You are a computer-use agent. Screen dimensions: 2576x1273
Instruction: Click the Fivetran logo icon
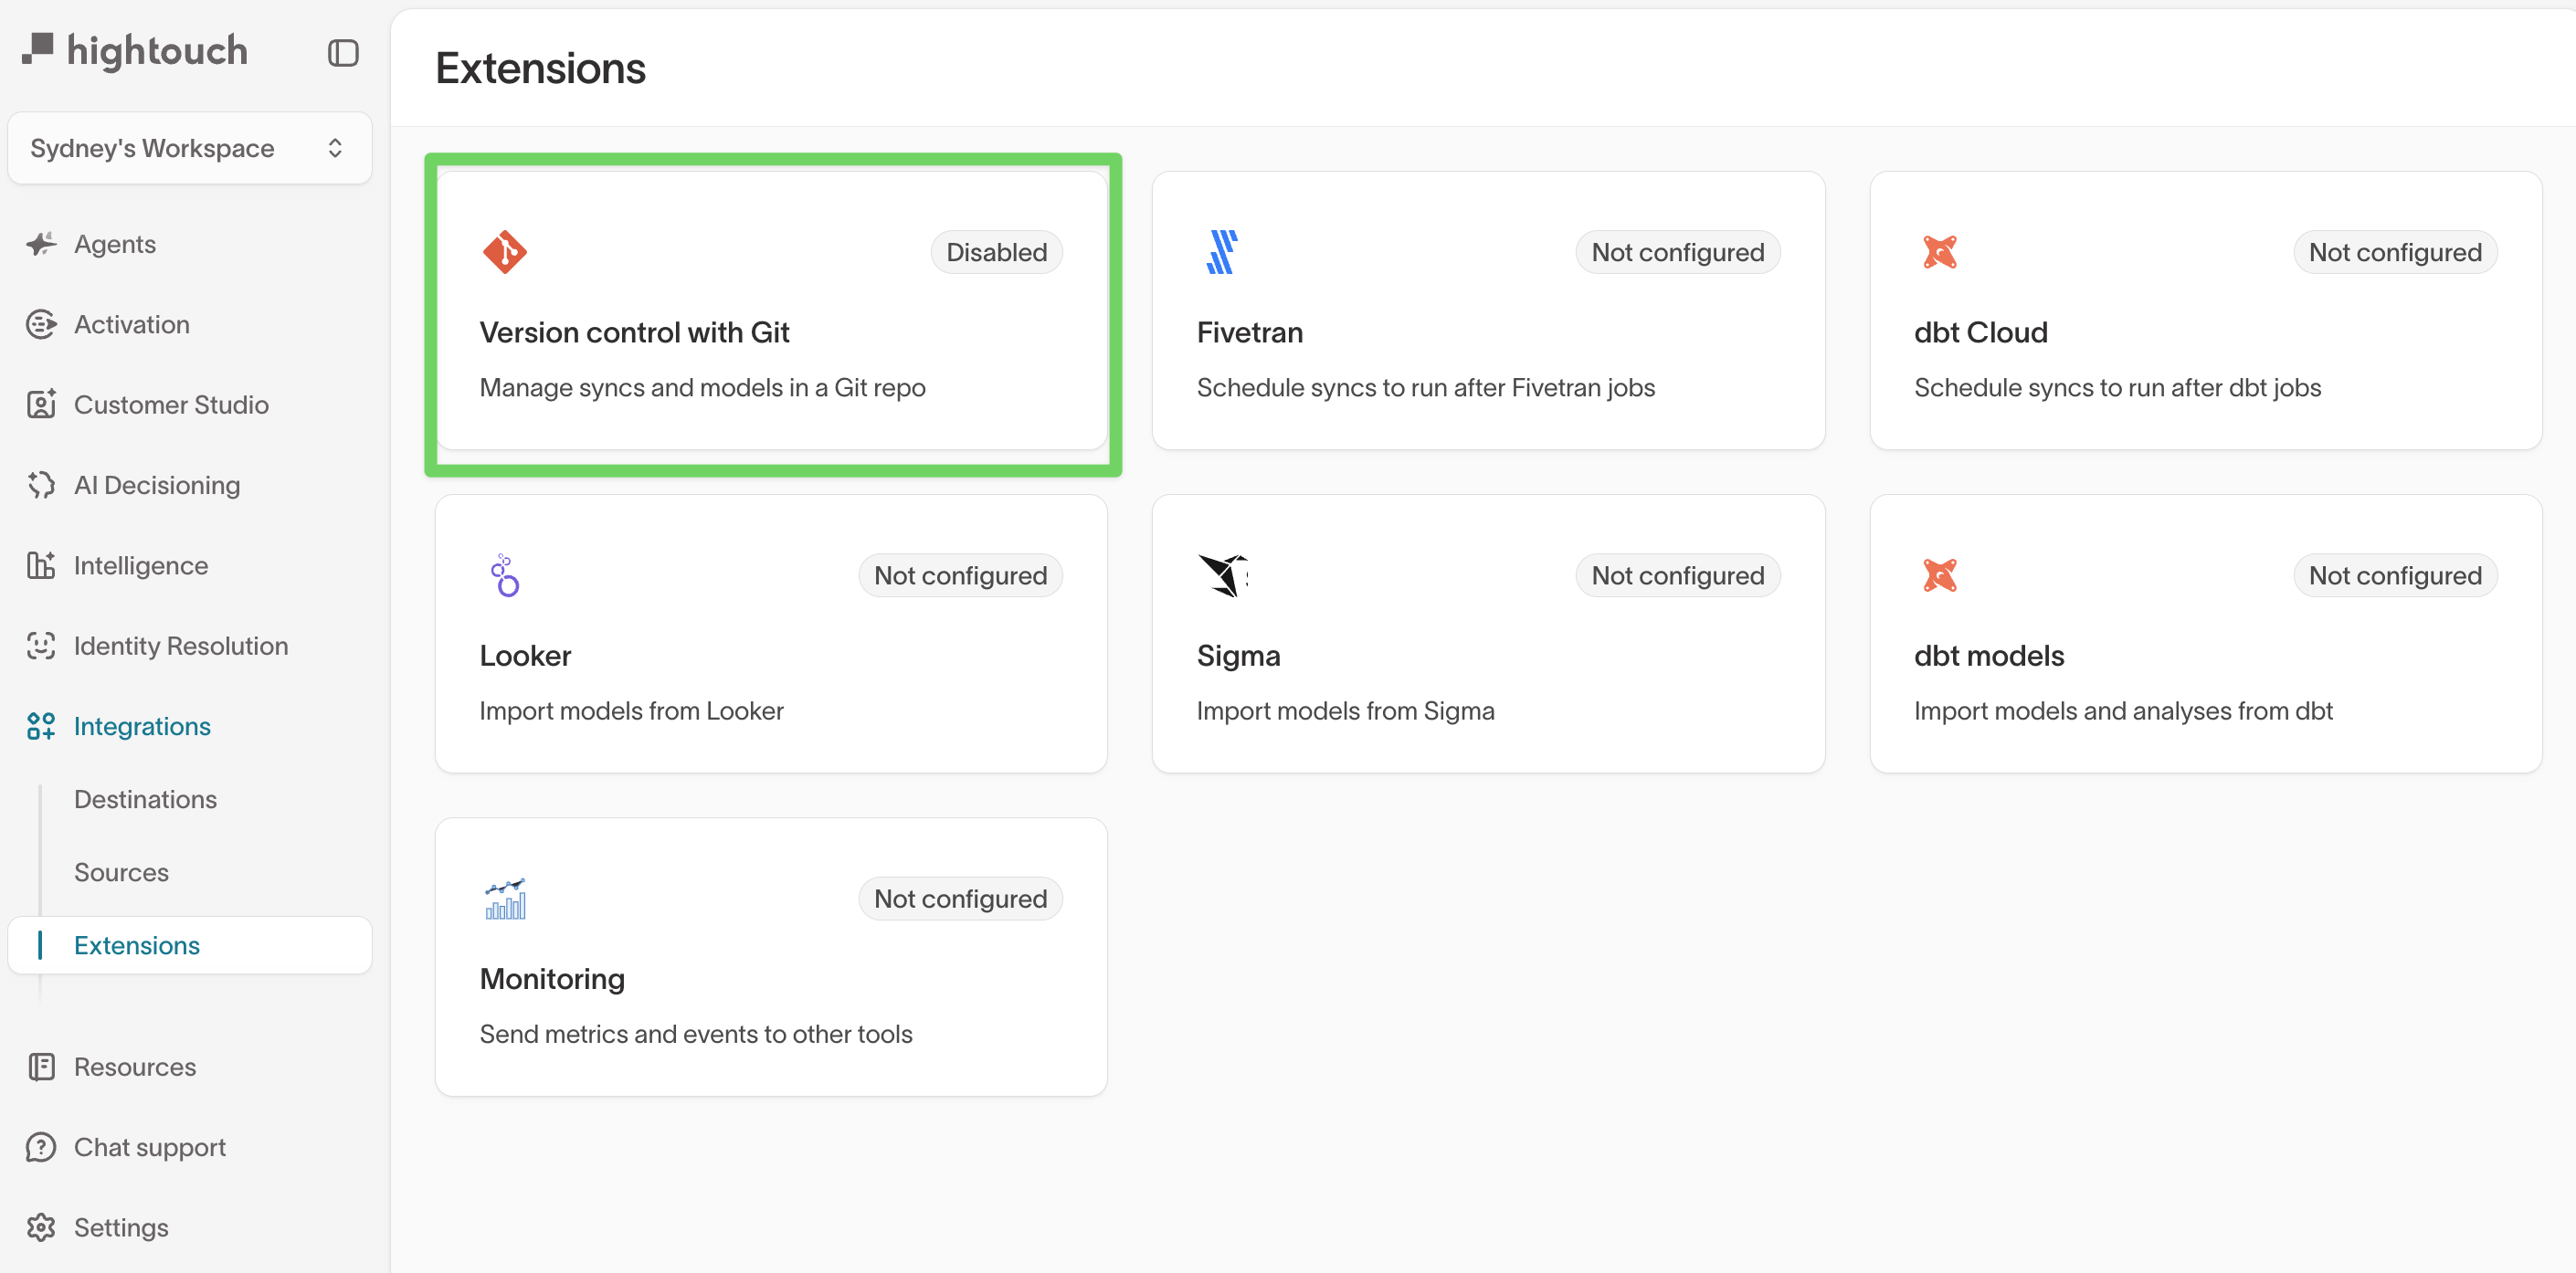(1222, 252)
